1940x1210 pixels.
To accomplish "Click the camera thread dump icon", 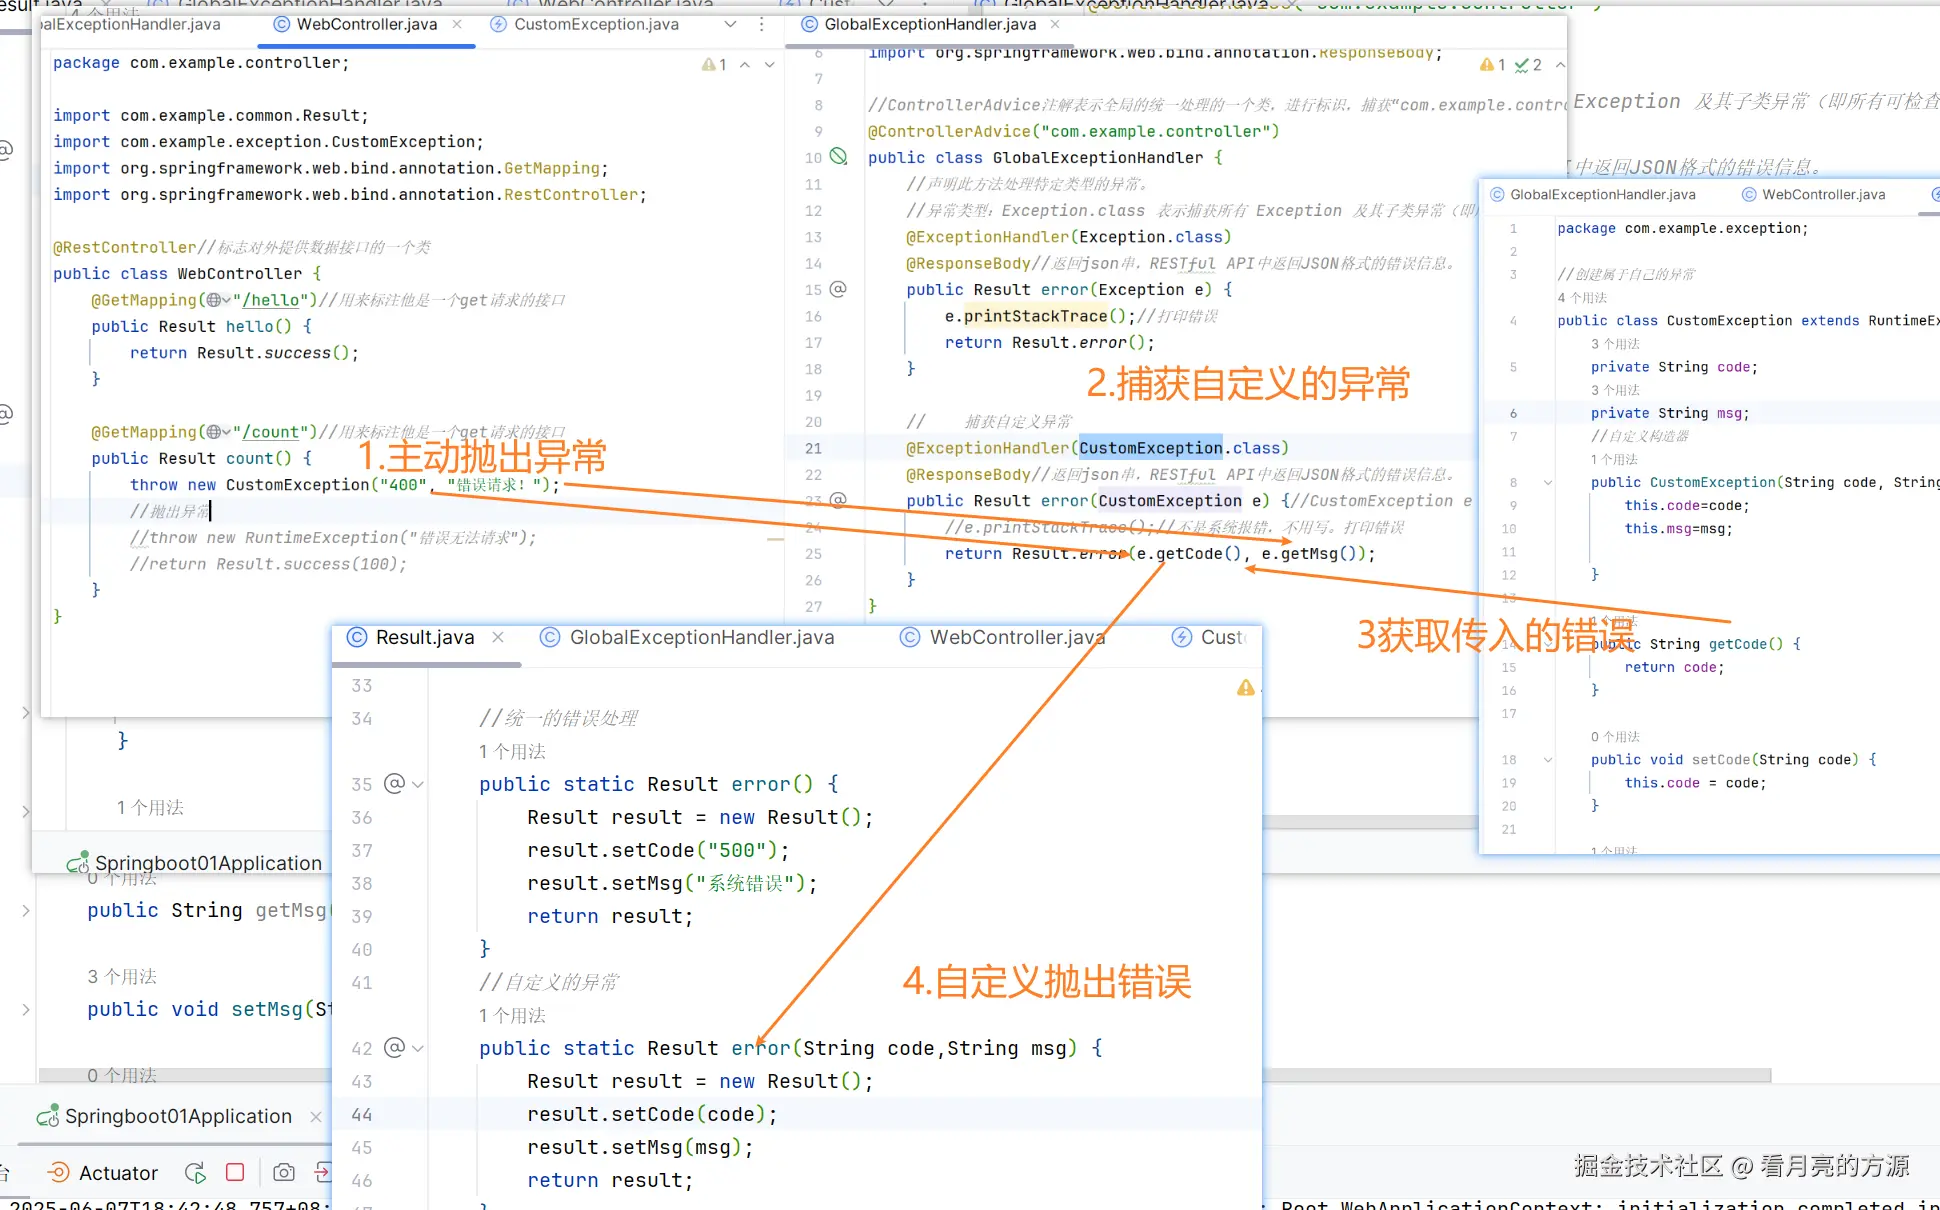I will (x=284, y=1173).
